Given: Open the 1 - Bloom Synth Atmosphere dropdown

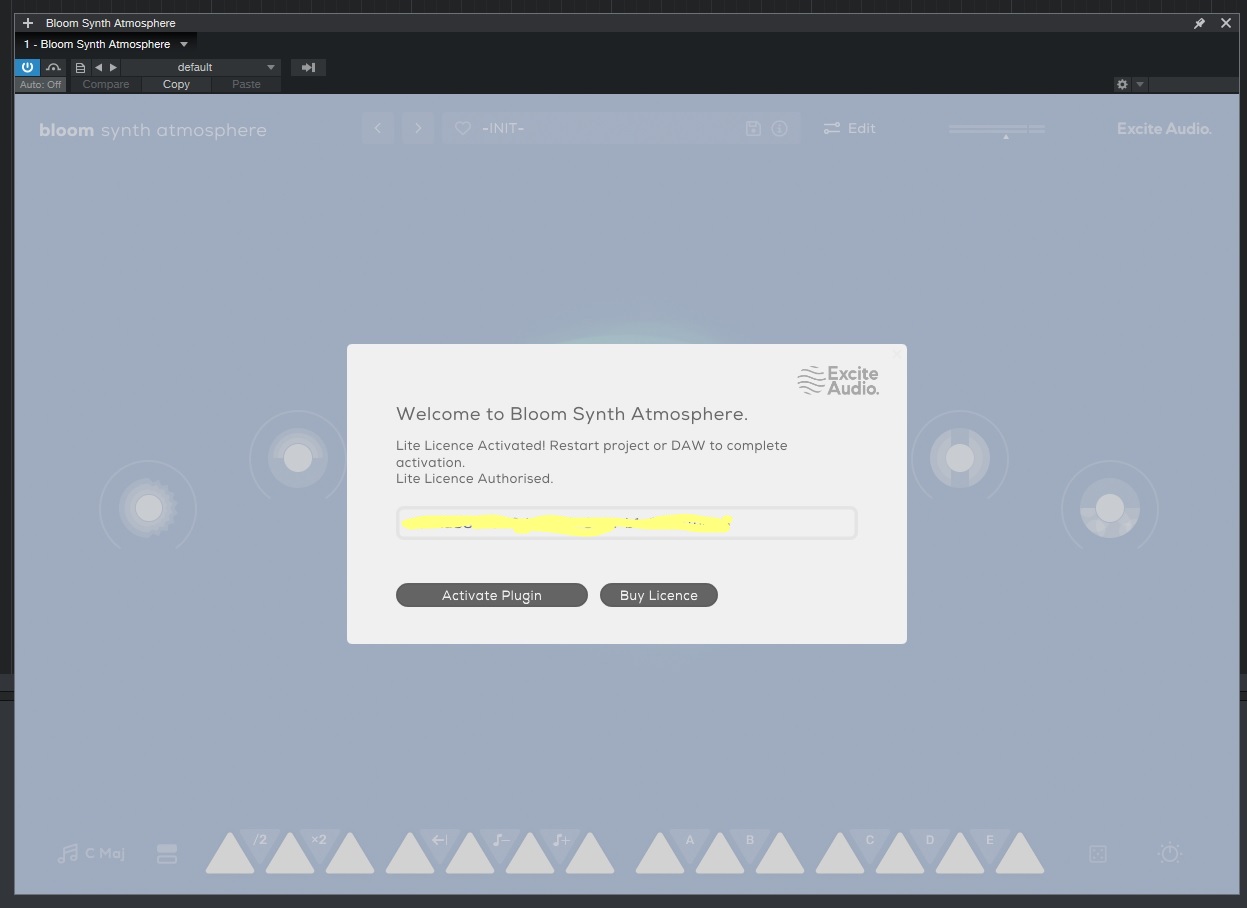Looking at the screenshot, I should pos(106,44).
